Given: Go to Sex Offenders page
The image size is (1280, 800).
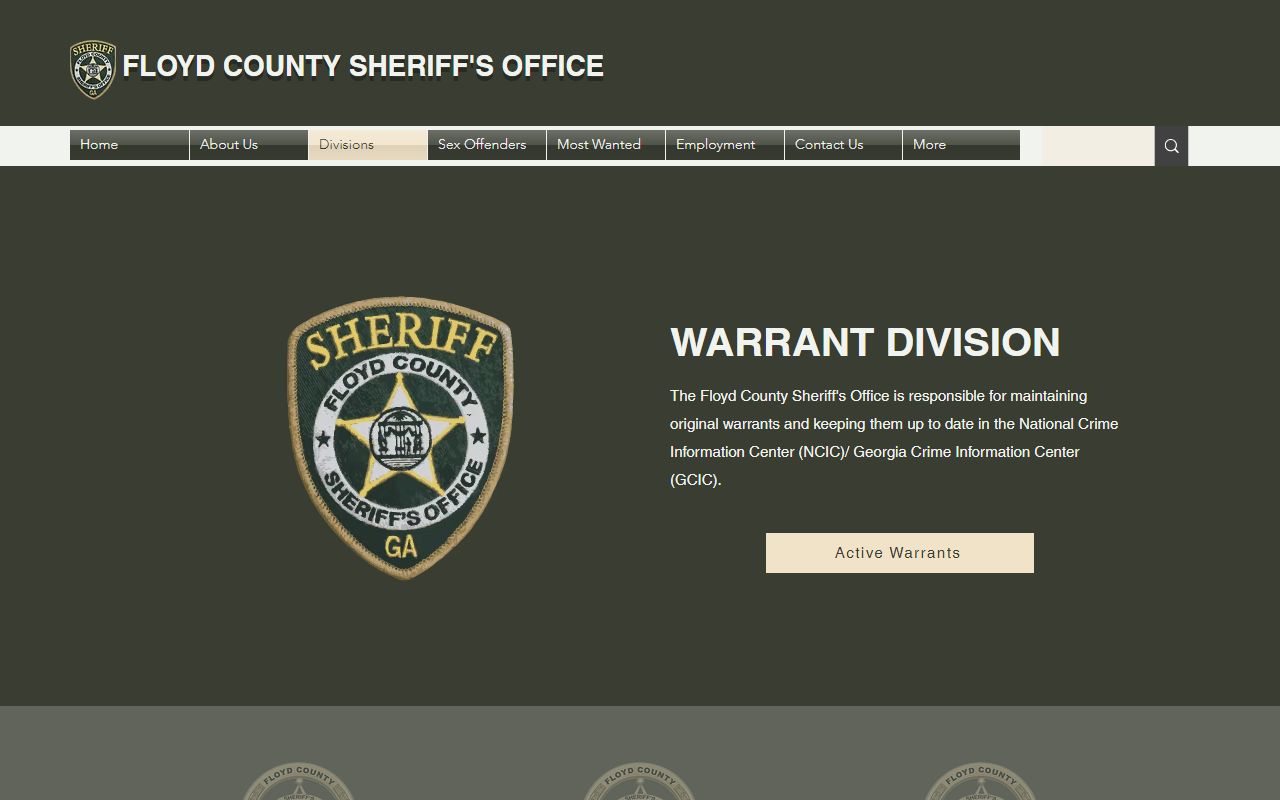Looking at the screenshot, I should pos(486,145).
